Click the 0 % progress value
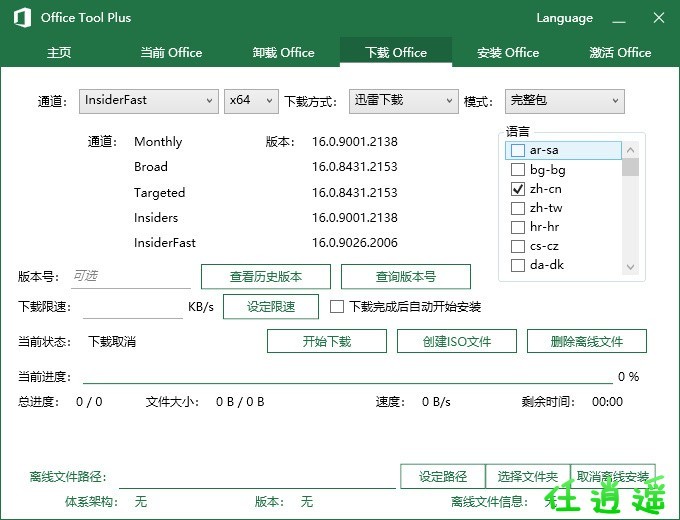The height and width of the screenshot is (520, 680). click(x=628, y=376)
